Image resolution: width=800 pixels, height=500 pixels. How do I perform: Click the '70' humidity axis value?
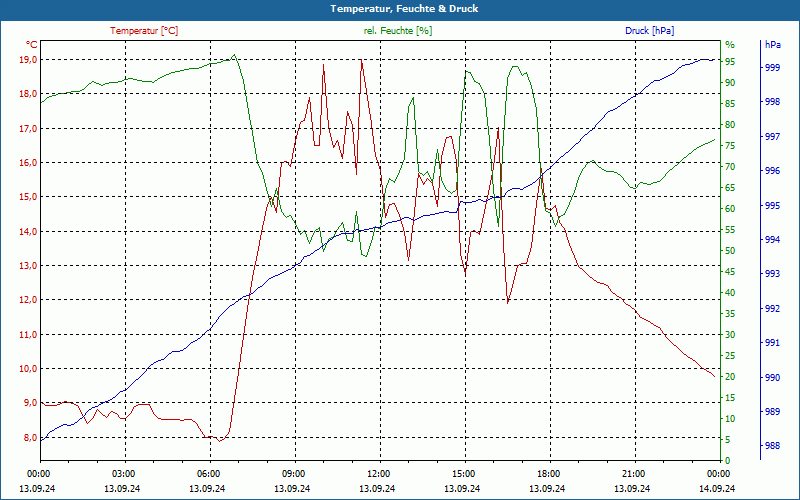pos(730,167)
